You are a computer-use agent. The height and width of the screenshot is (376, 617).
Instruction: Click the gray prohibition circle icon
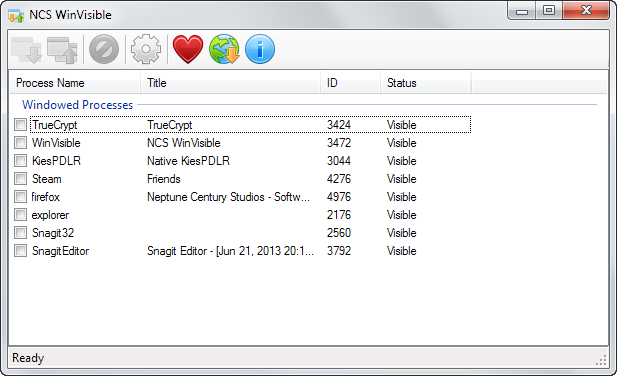pyautogui.click(x=104, y=49)
